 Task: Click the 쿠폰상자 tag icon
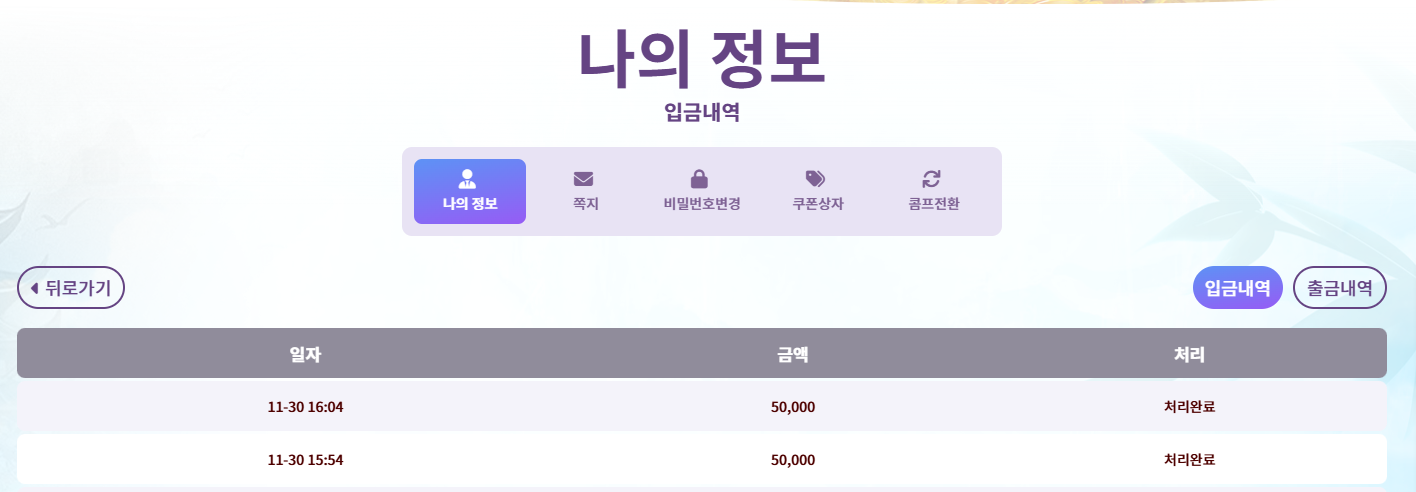click(816, 179)
